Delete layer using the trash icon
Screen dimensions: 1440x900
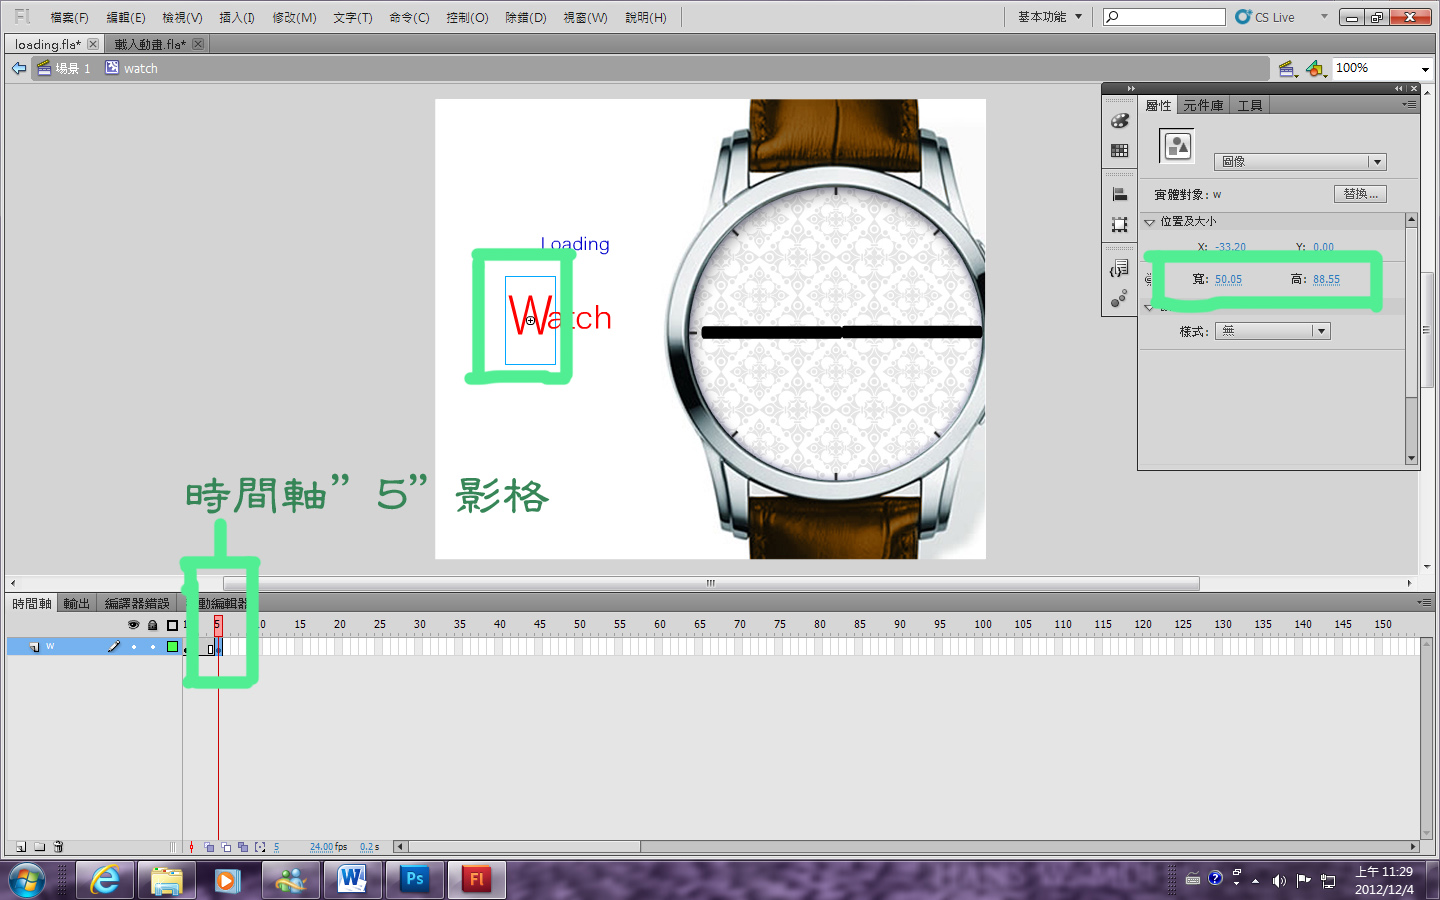(x=57, y=846)
